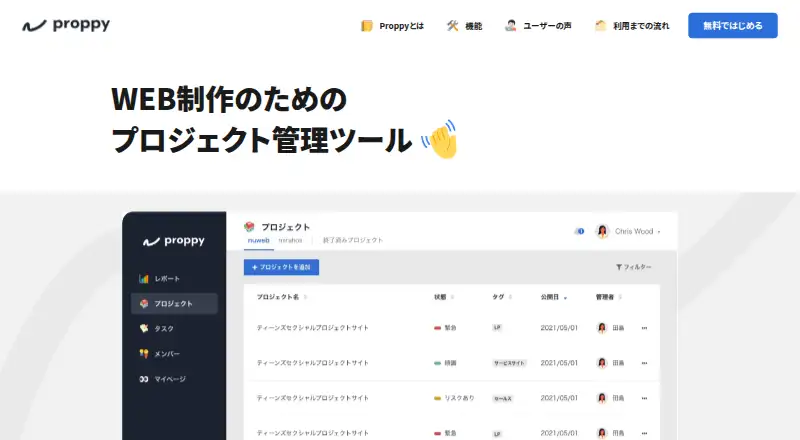Sort by the 公開日 column arrow
800x440 pixels.
[565, 298]
